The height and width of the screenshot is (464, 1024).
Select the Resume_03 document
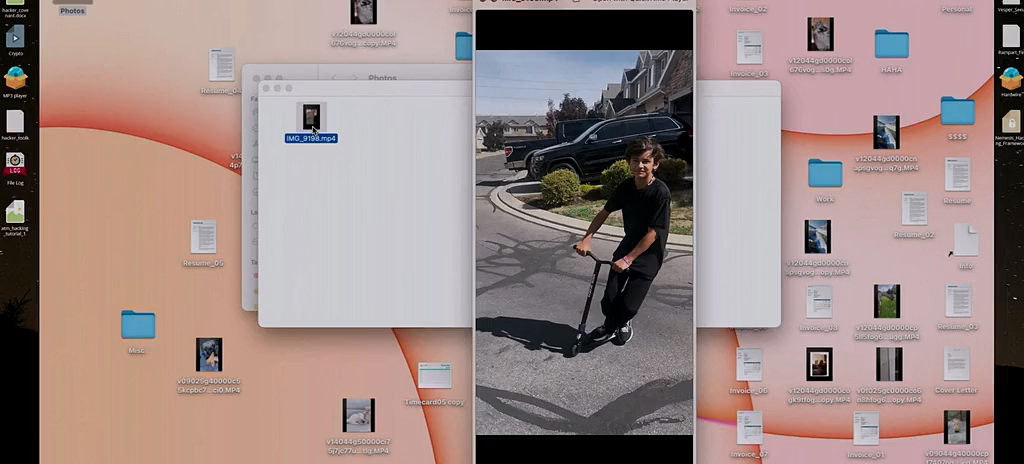[958, 301]
